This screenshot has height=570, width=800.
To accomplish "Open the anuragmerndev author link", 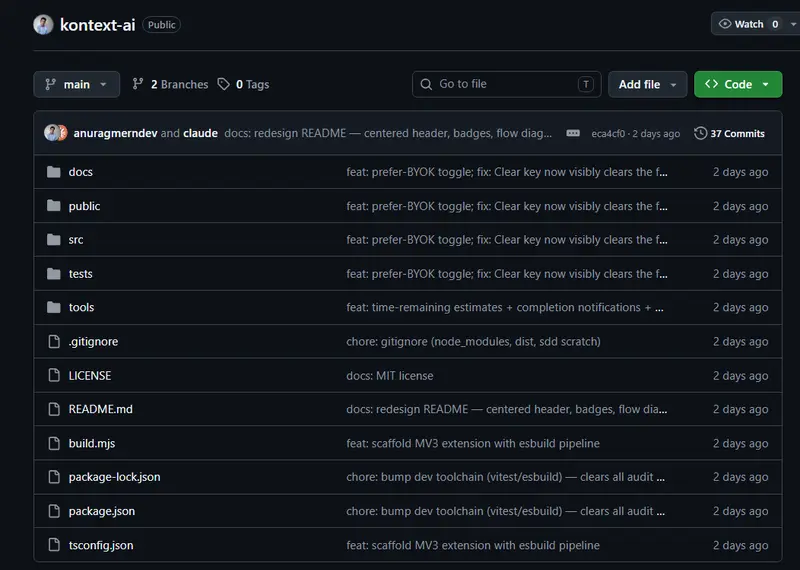I will (x=115, y=133).
